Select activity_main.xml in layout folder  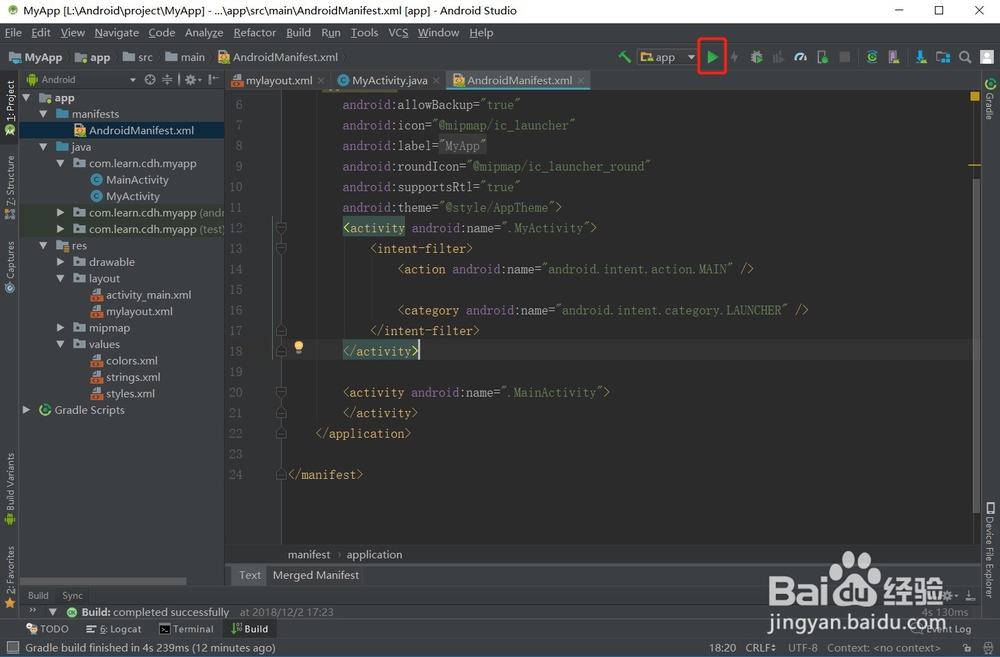coord(149,295)
